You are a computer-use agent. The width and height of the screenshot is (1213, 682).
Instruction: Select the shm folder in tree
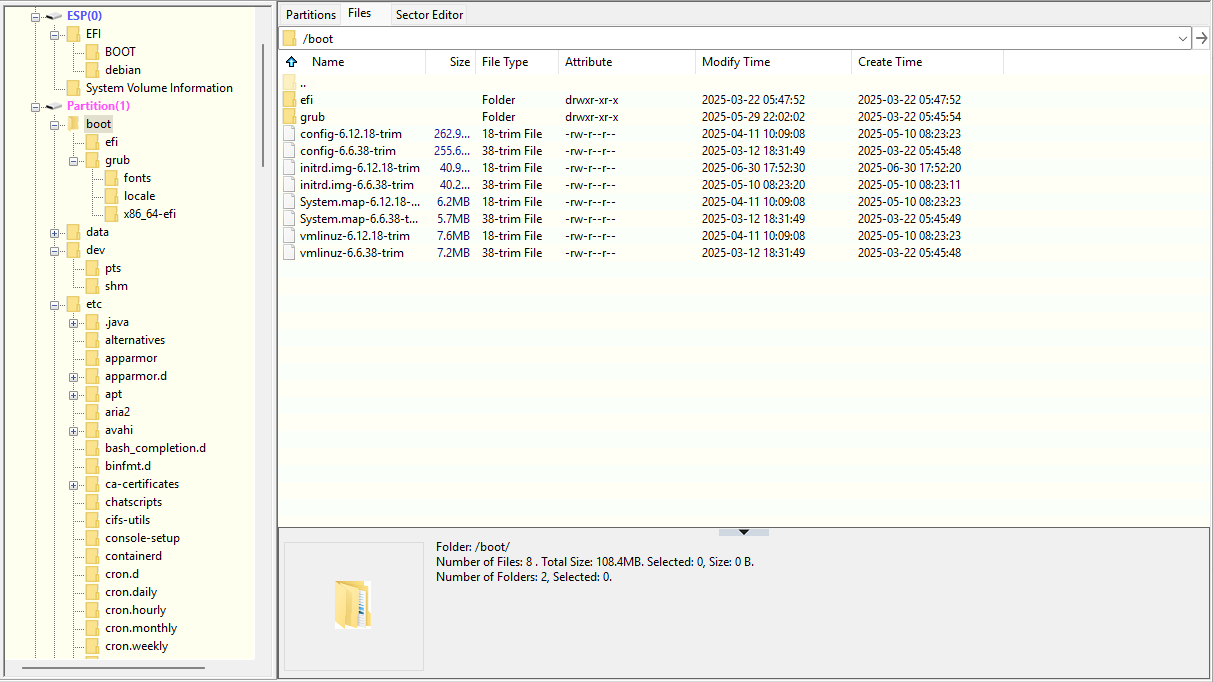click(116, 286)
